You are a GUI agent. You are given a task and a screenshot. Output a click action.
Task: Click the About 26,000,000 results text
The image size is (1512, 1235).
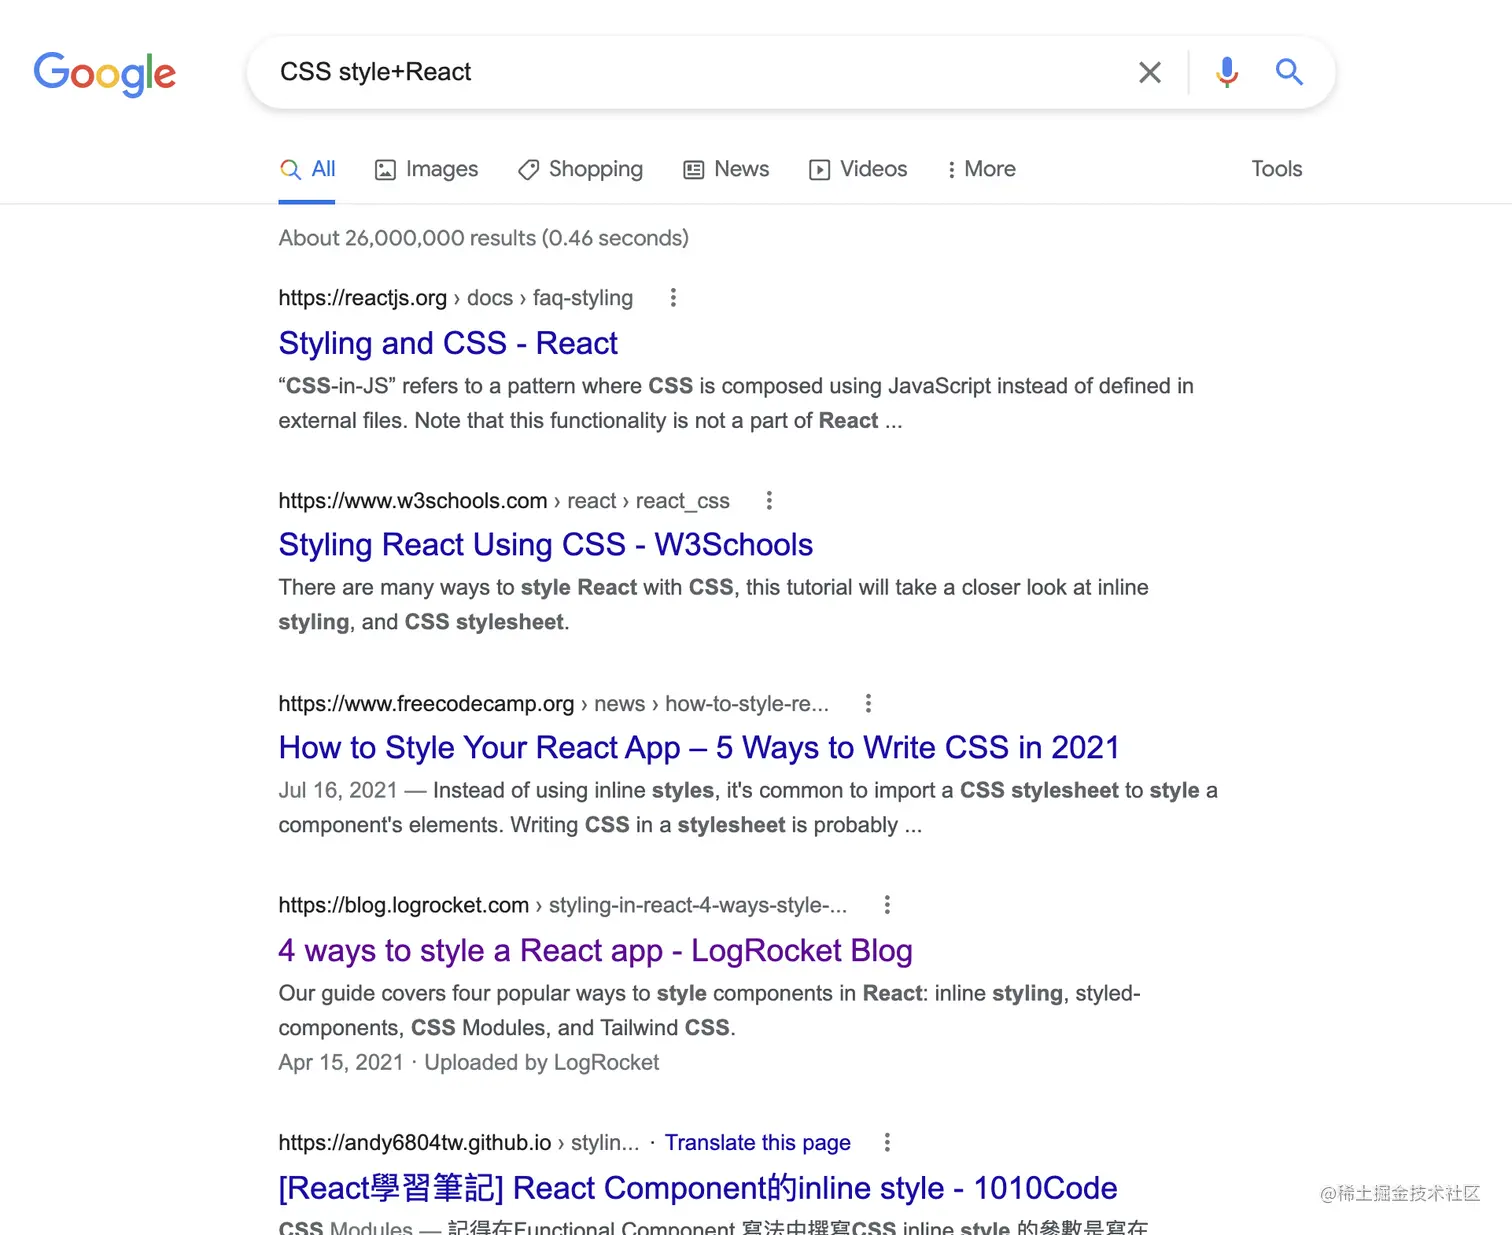click(484, 238)
